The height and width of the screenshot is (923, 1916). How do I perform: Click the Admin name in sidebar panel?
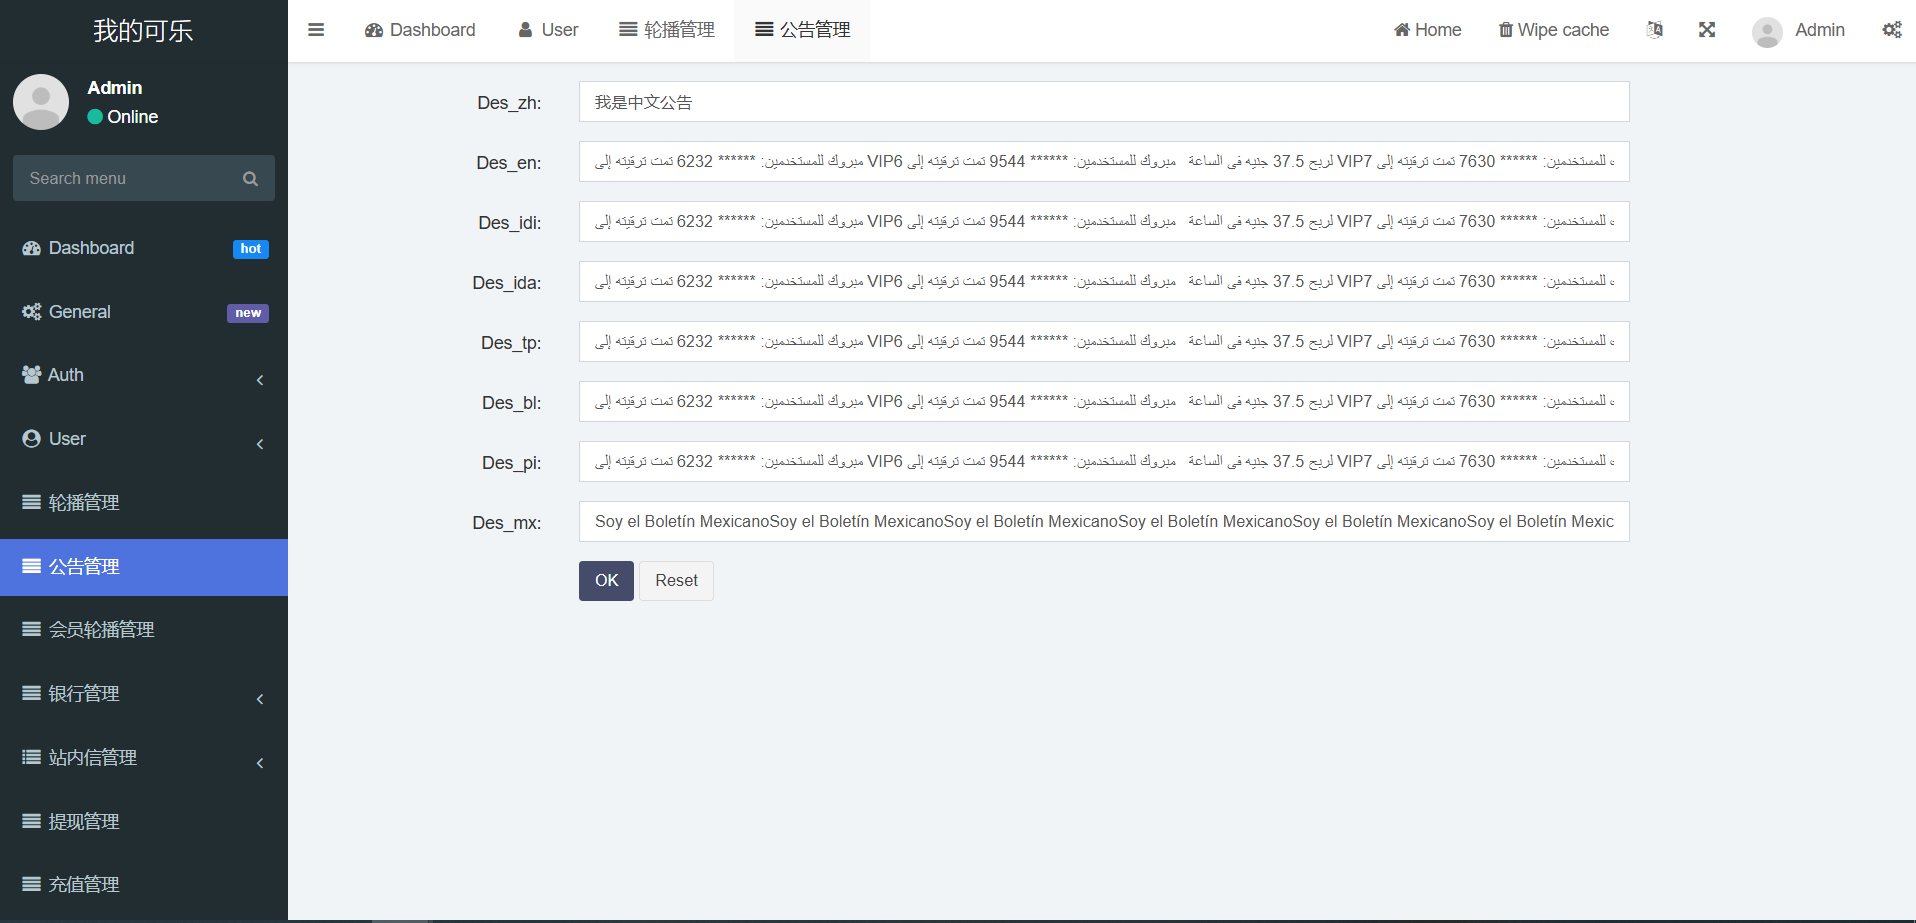(115, 88)
